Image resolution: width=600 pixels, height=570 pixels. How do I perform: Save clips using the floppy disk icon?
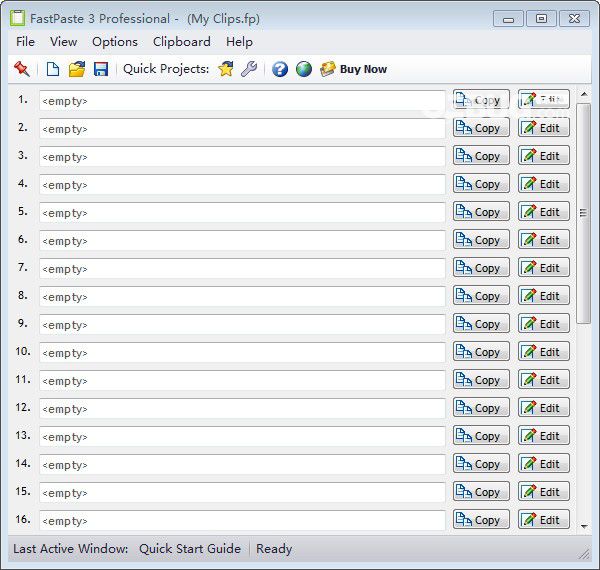(x=101, y=69)
